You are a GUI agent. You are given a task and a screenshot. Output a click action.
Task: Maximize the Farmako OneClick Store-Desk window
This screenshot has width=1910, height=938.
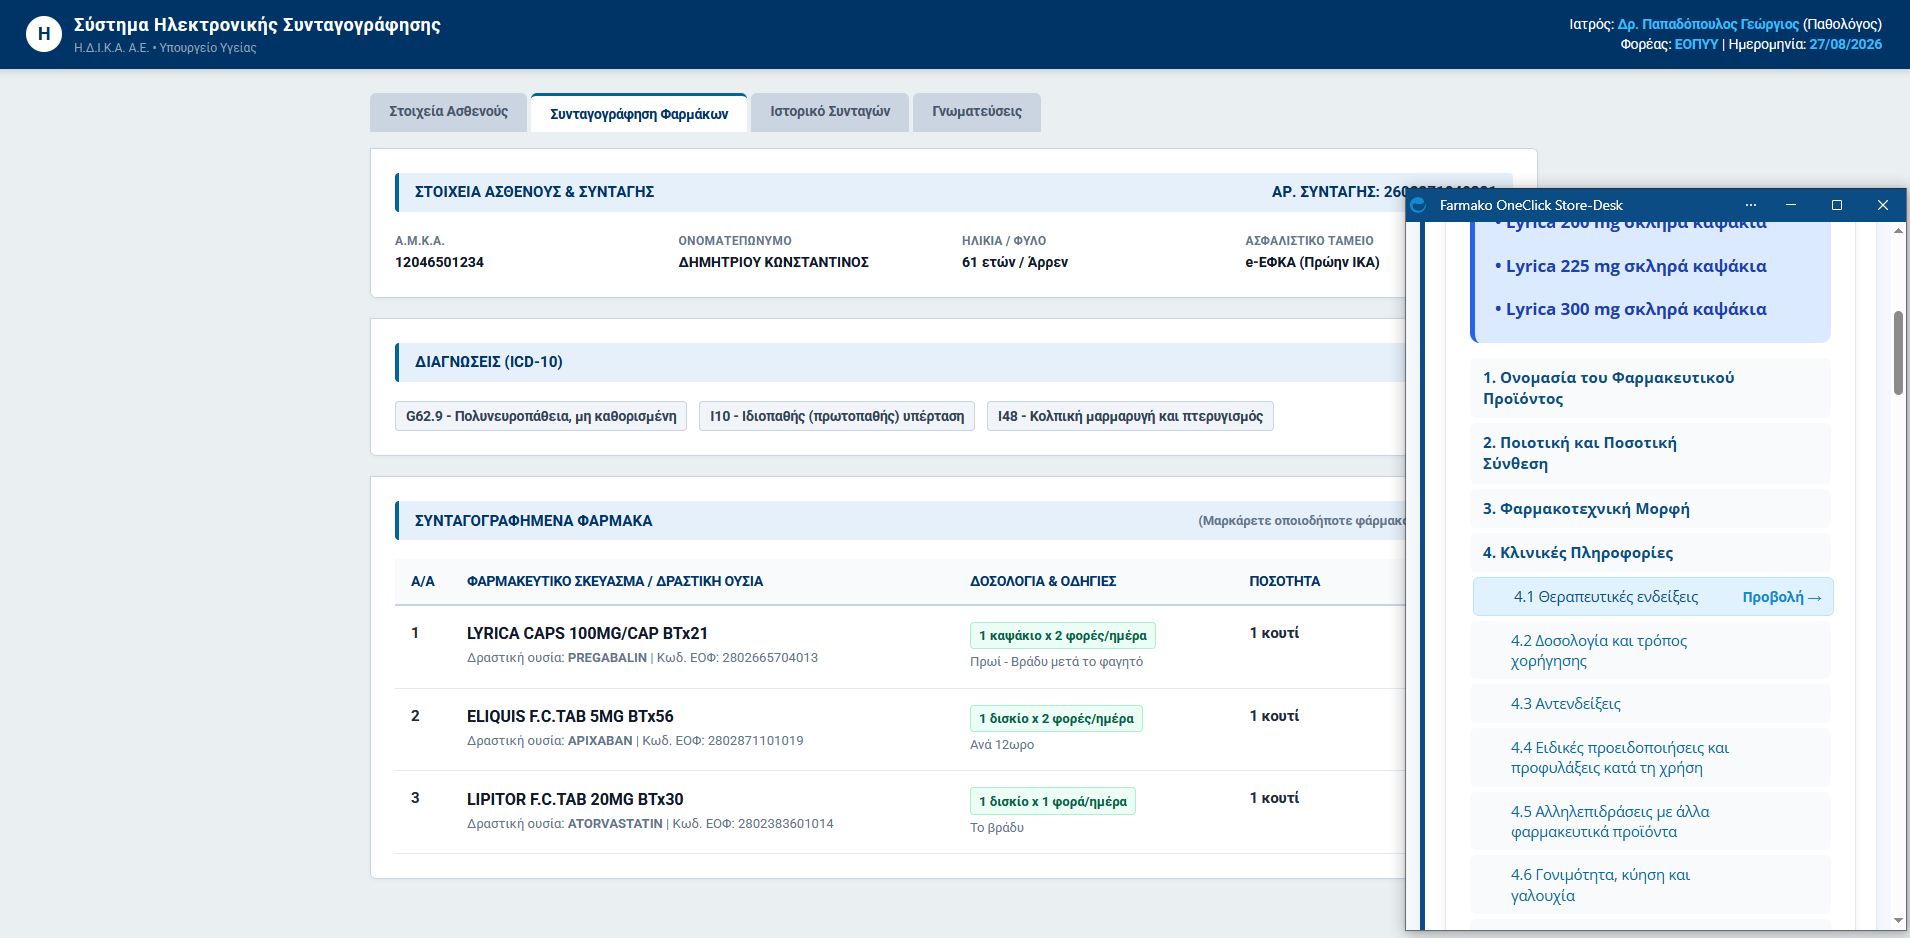click(1837, 205)
